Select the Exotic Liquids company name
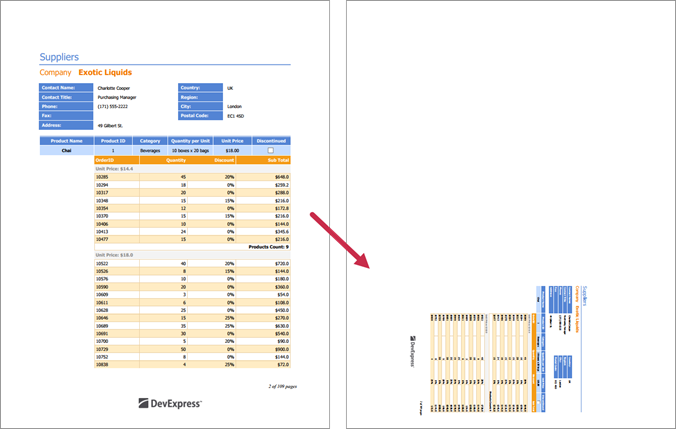Image resolution: width=676 pixels, height=429 pixels. coord(105,73)
